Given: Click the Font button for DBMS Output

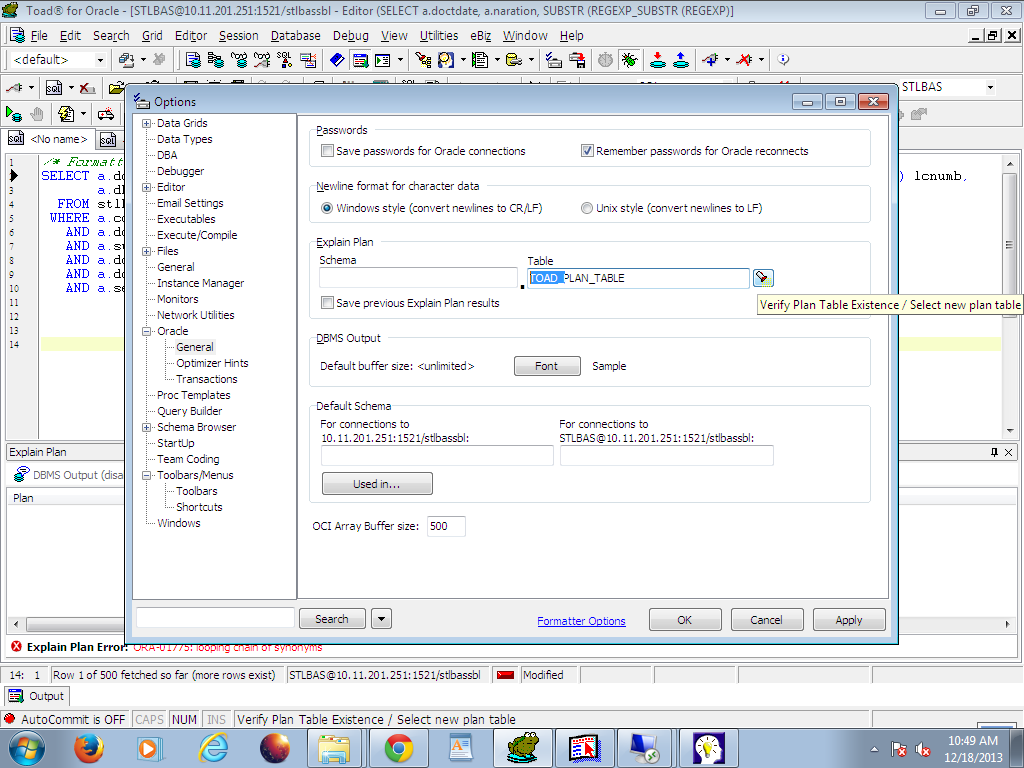Looking at the screenshot, I should tap(547, 366).
